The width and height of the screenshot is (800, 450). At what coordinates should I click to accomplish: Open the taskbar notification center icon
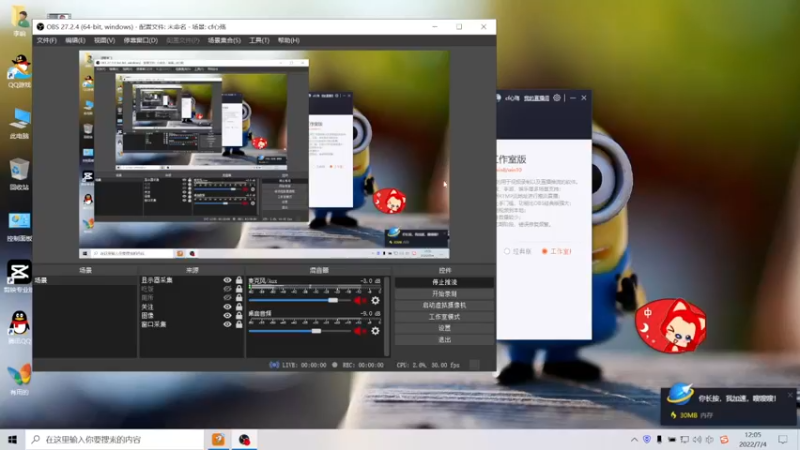(783, 439)
